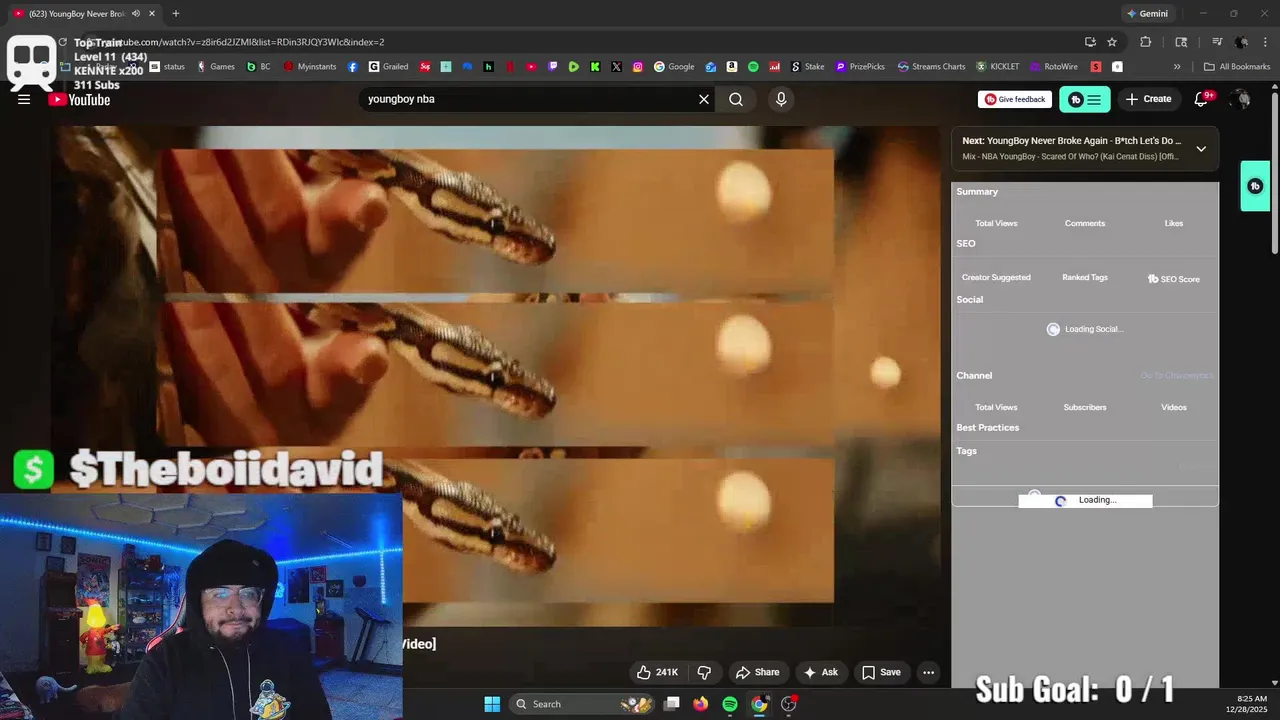Select the Ranked Tags label
The height and width of the screenshot is (720, 1280).
[1085, 277]
